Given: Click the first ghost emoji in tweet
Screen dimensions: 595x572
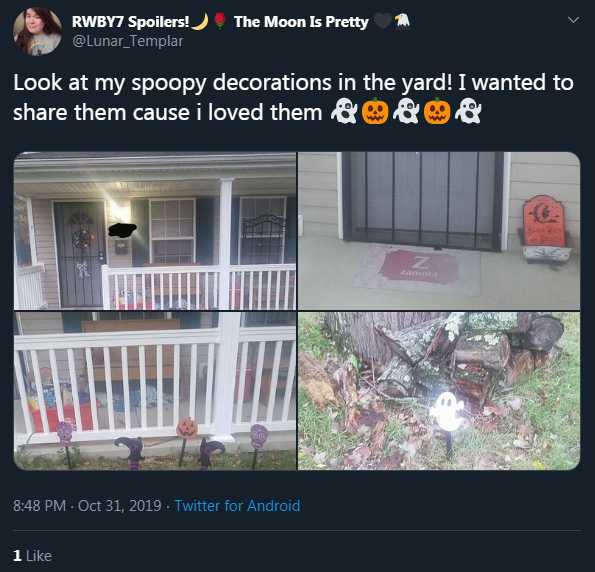Looking at the screenshot, I should tap(344, 111).
